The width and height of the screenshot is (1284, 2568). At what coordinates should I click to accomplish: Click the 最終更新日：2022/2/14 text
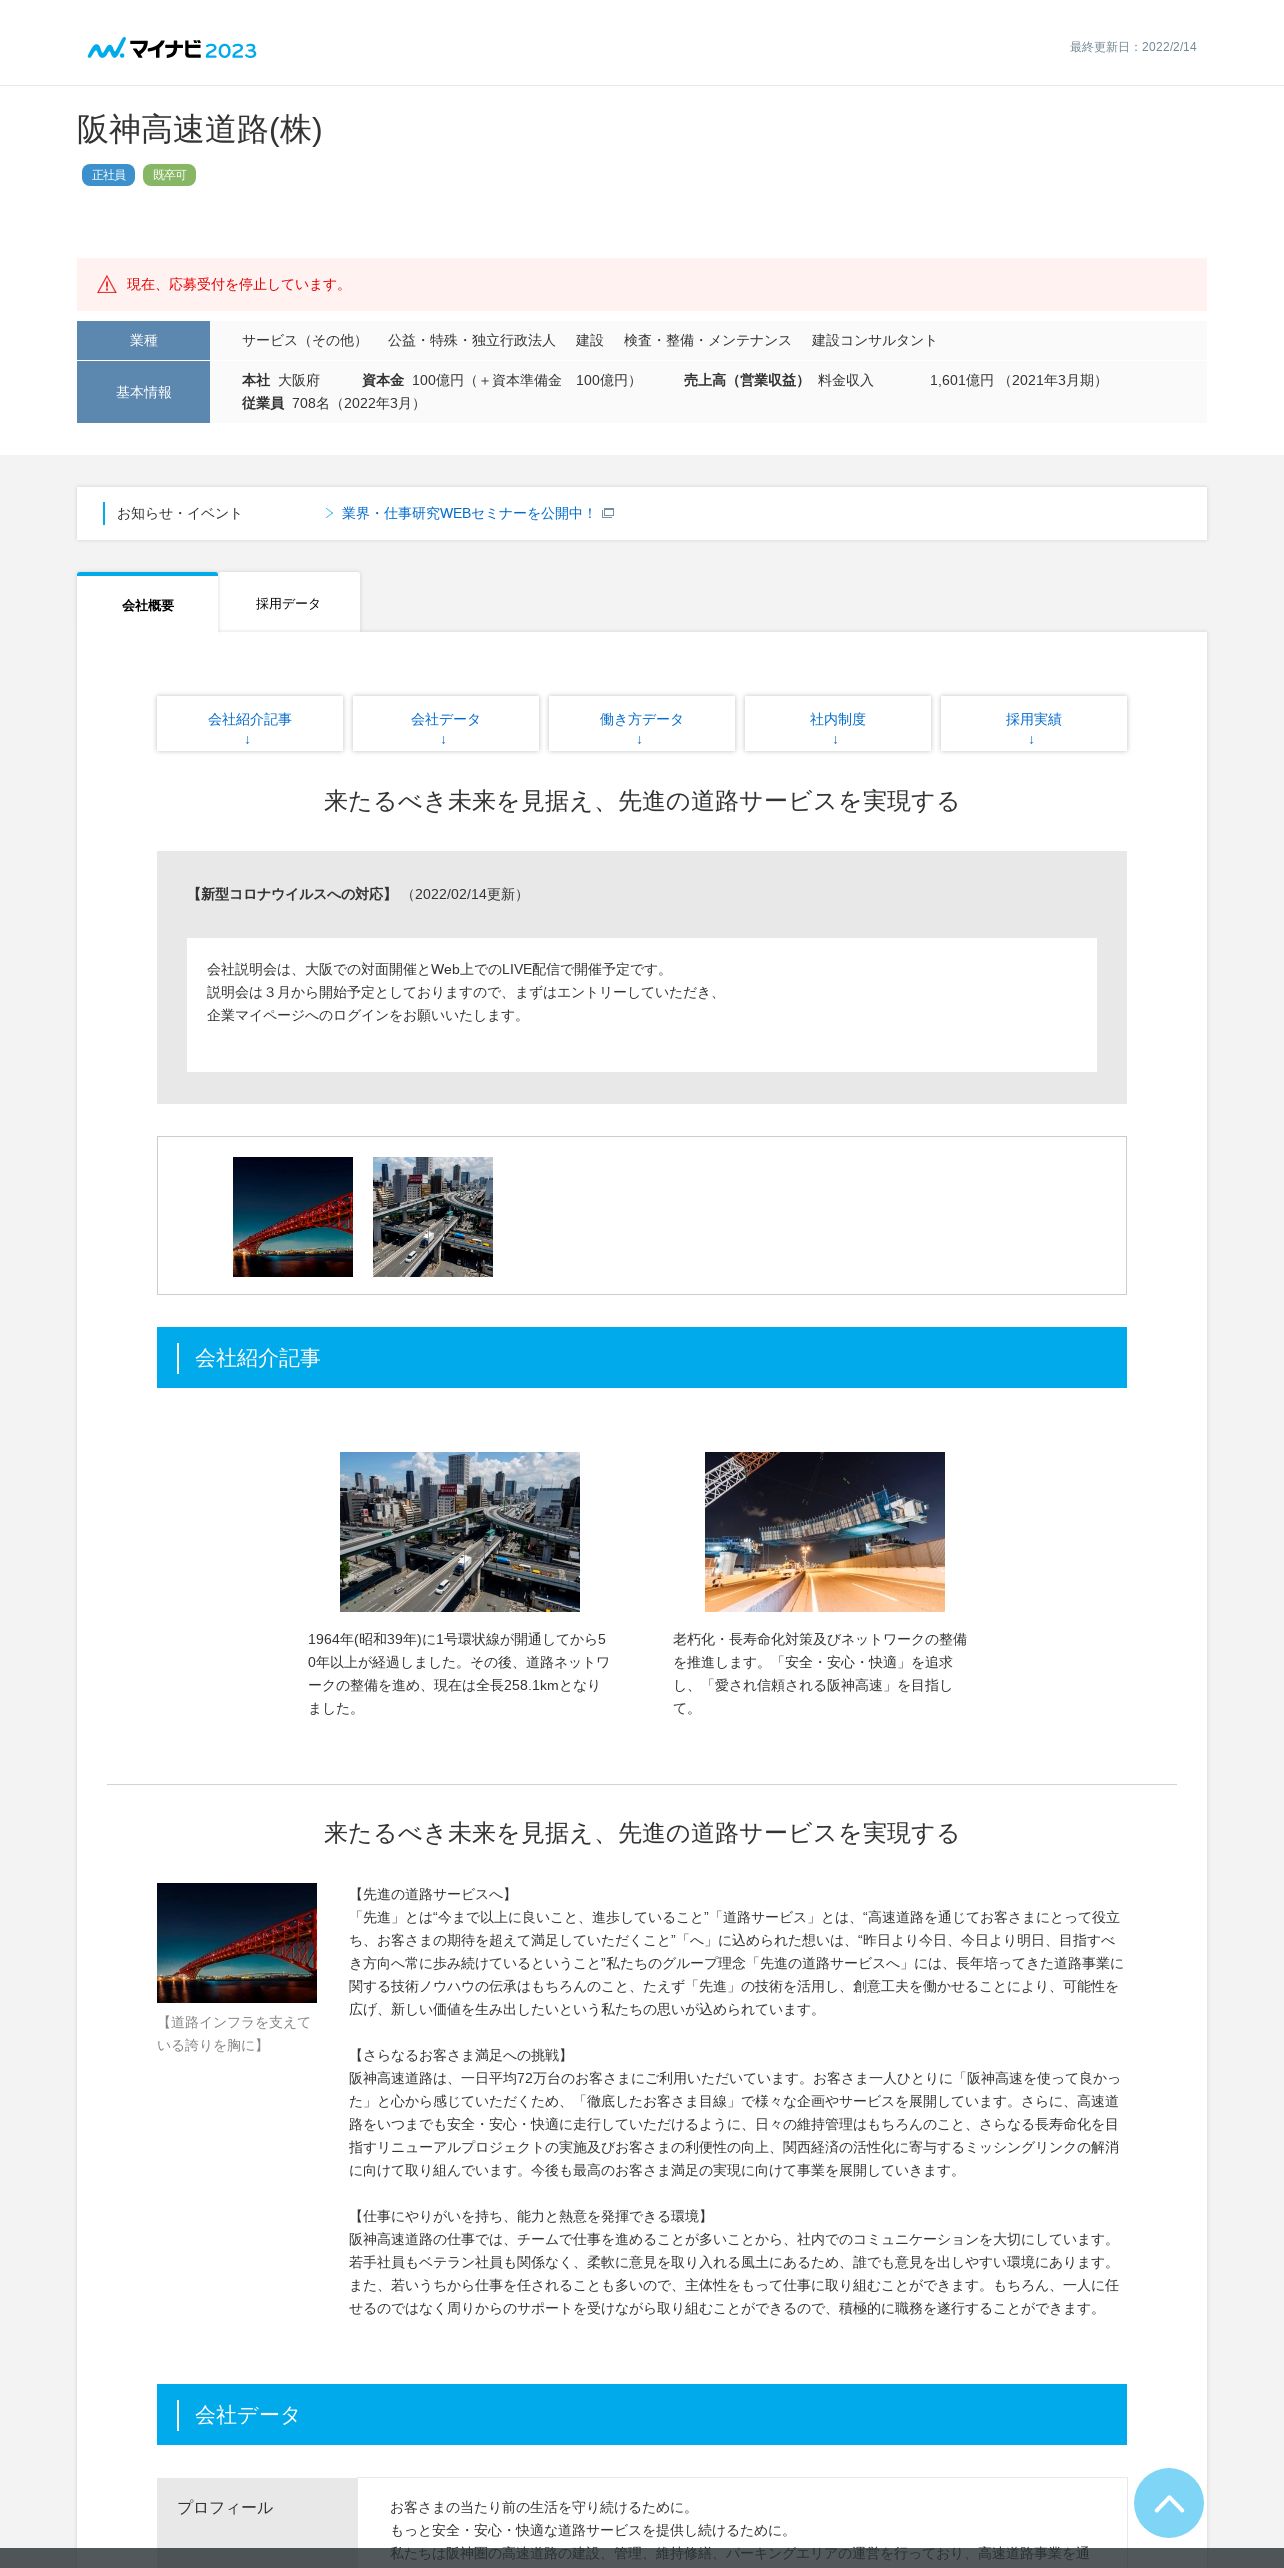click(1133, 47)
